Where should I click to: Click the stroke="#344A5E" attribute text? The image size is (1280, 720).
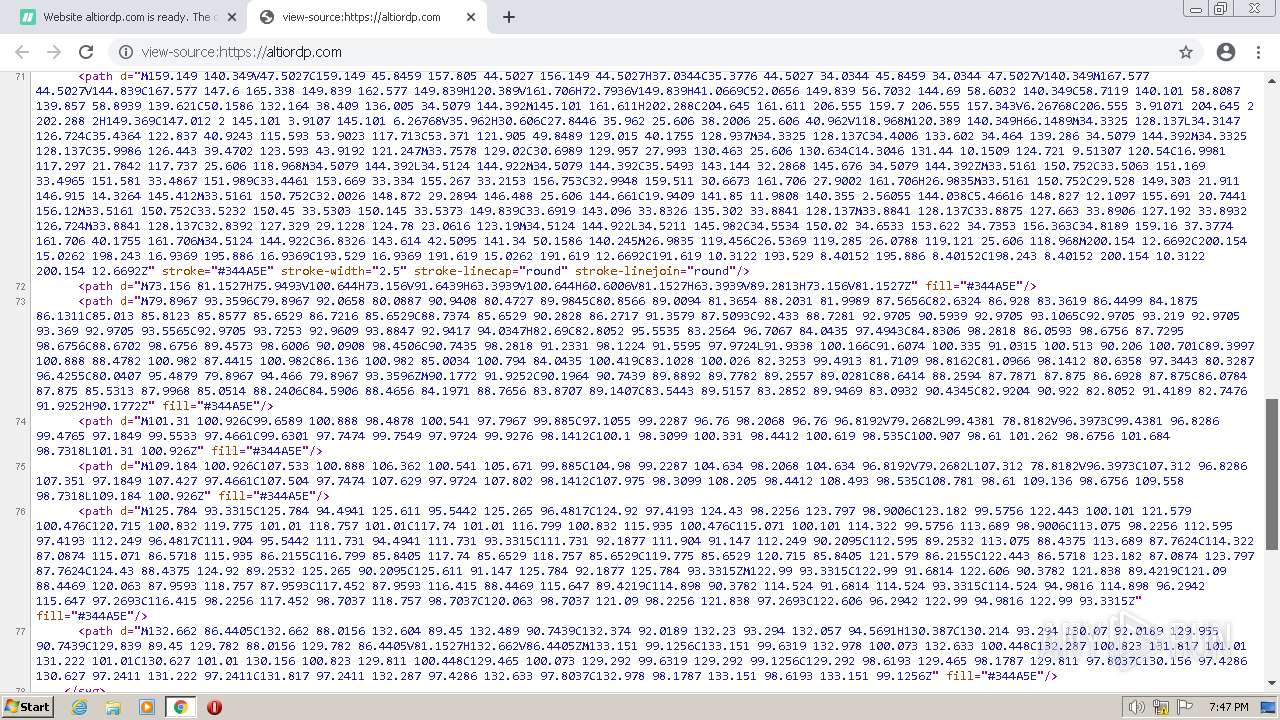coord(218,271)
